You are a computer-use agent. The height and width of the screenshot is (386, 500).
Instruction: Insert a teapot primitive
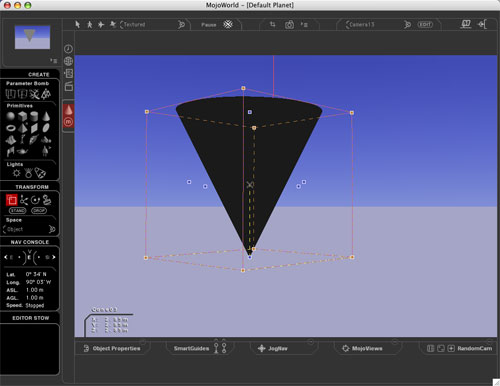click(x=22, y=151)
